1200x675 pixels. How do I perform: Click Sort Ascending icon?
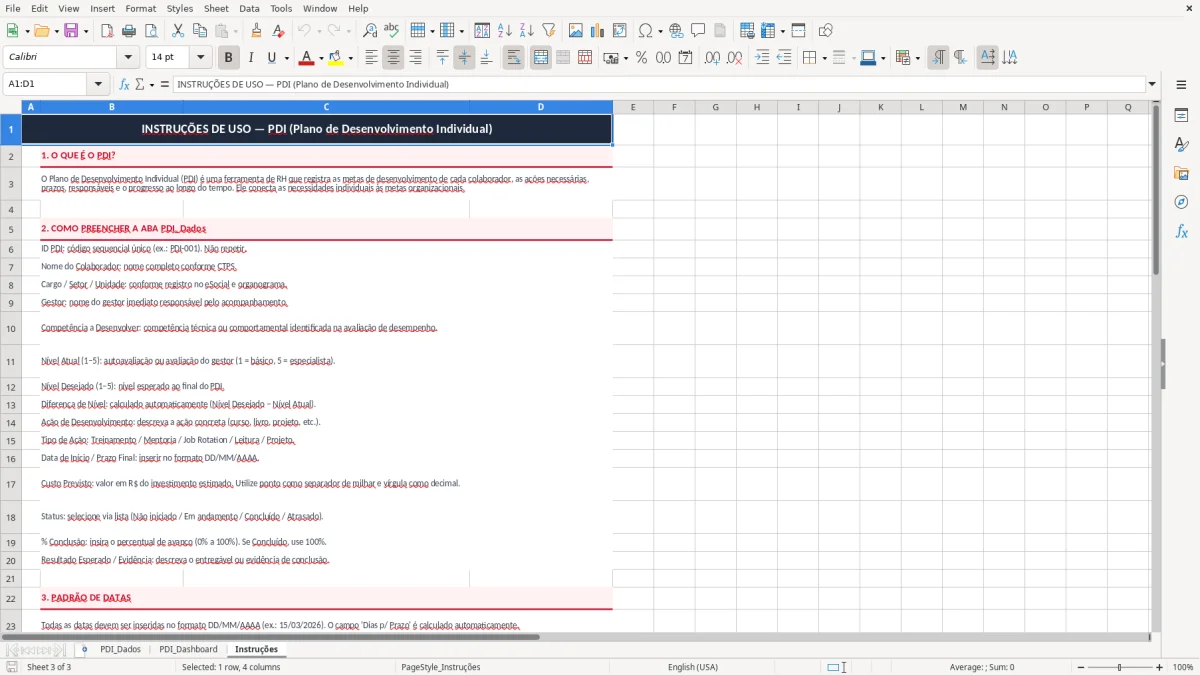504,31
